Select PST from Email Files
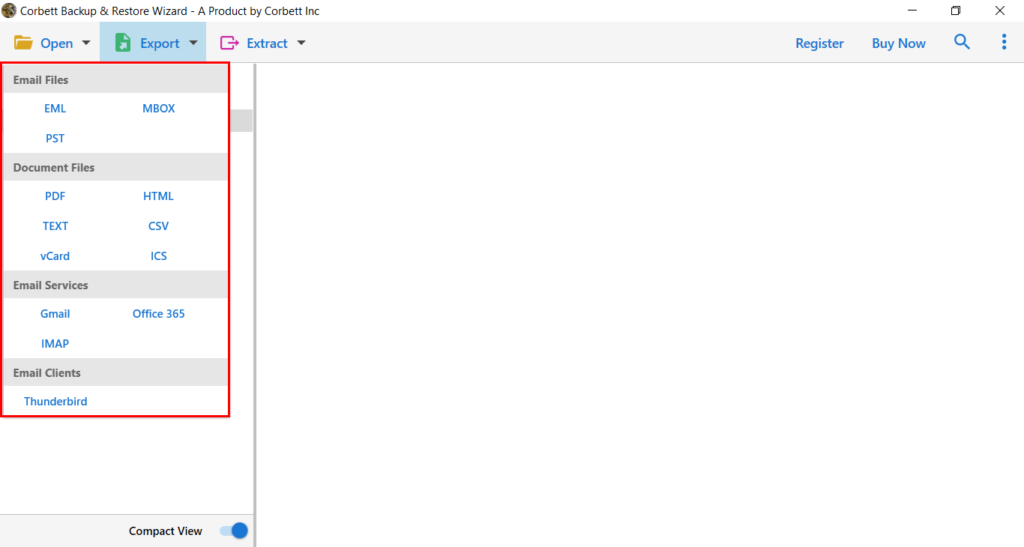 (55, 138)
